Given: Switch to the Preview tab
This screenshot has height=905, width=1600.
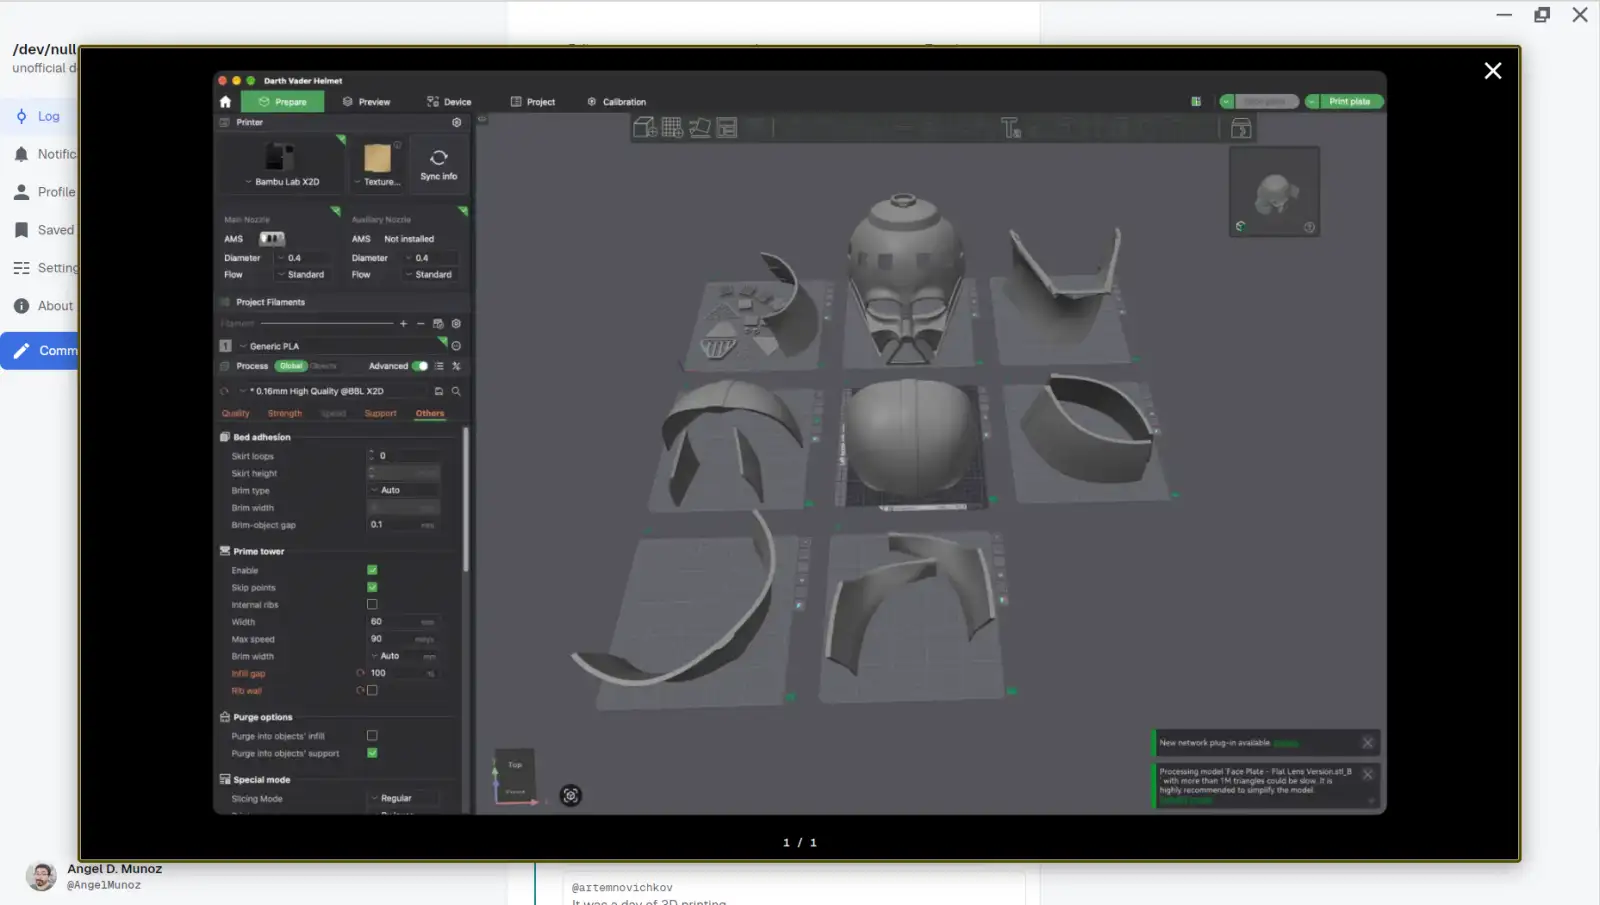Looking at the screenshot, I should [x=366, y=102].
